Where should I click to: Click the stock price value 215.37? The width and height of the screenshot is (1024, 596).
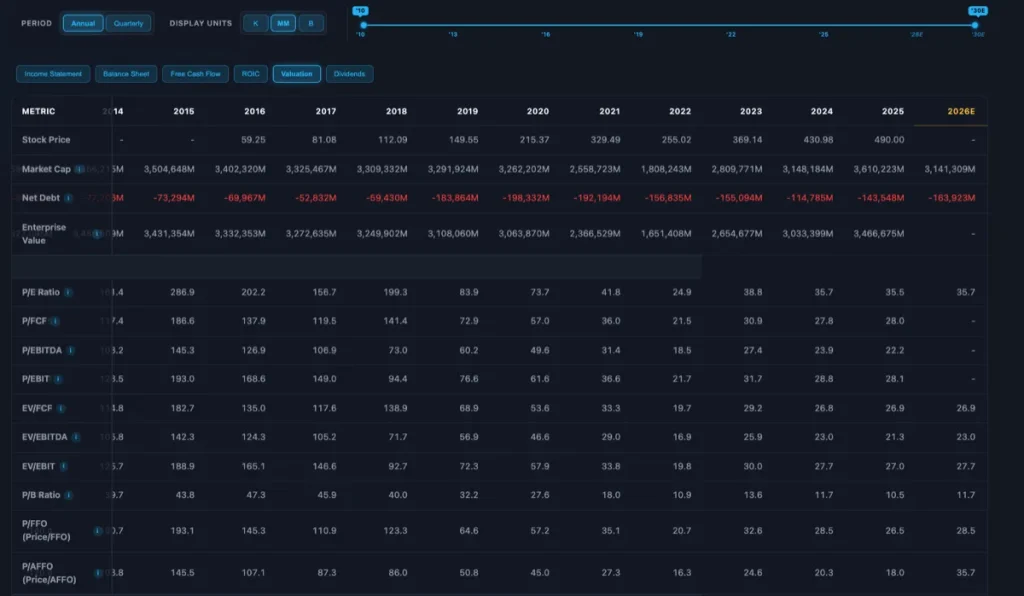[534, 140]
